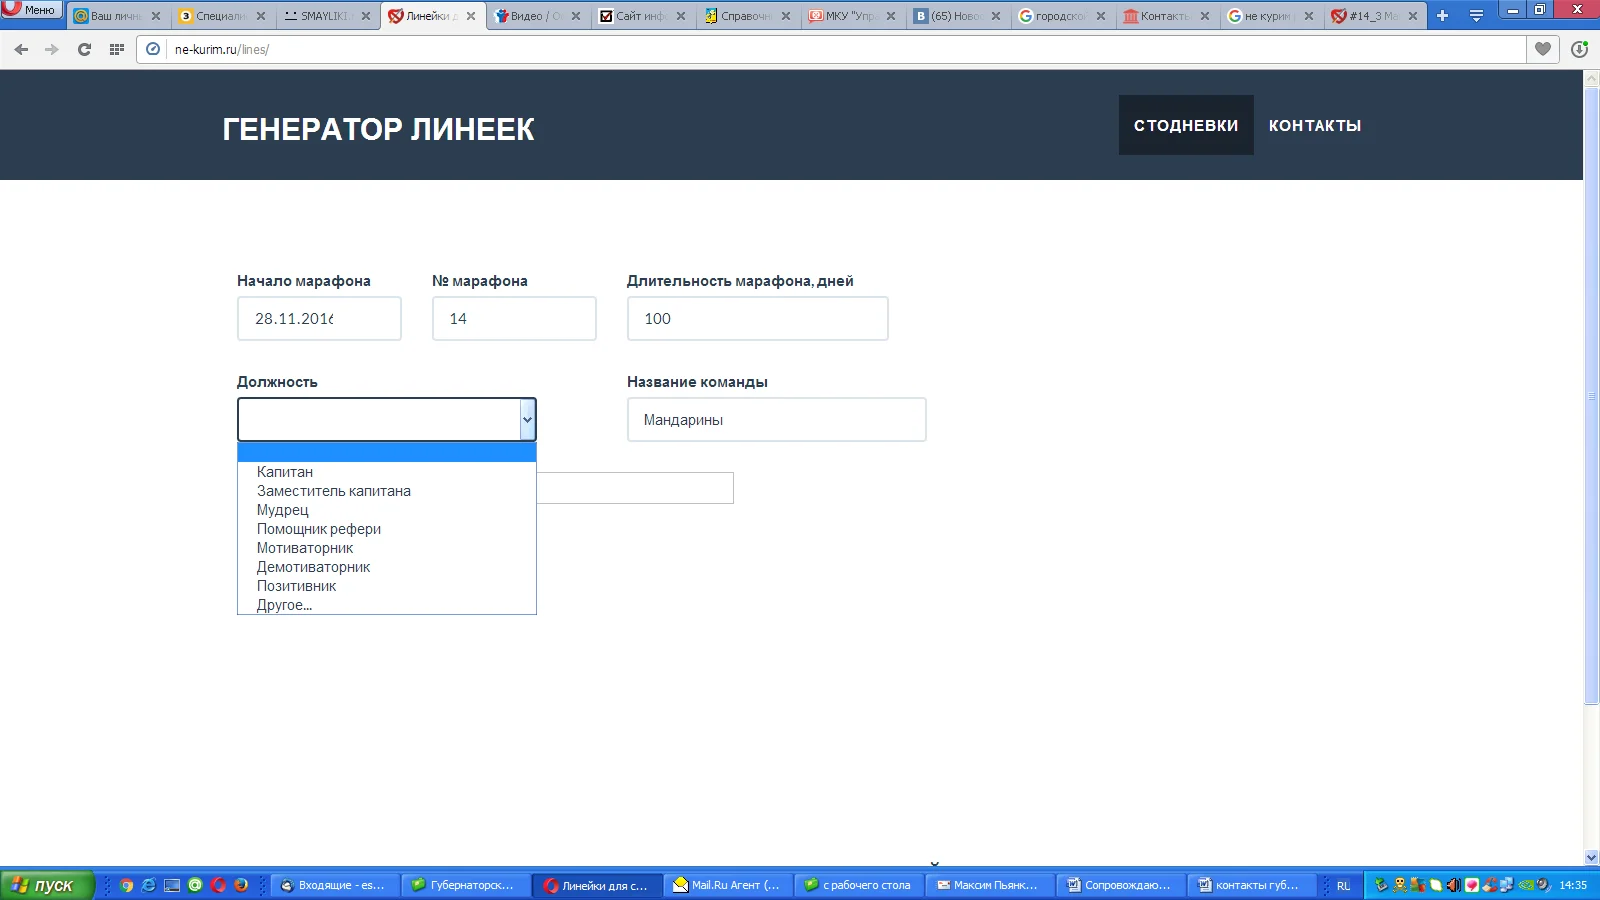Choose 'Демотиваторник' option

[387, 567]
